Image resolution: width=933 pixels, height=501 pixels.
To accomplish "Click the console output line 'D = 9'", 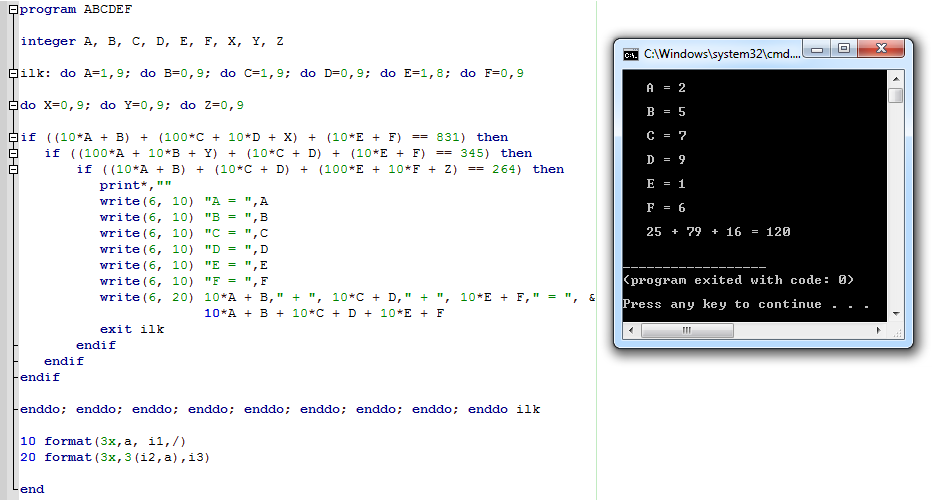I will point(666,160).
